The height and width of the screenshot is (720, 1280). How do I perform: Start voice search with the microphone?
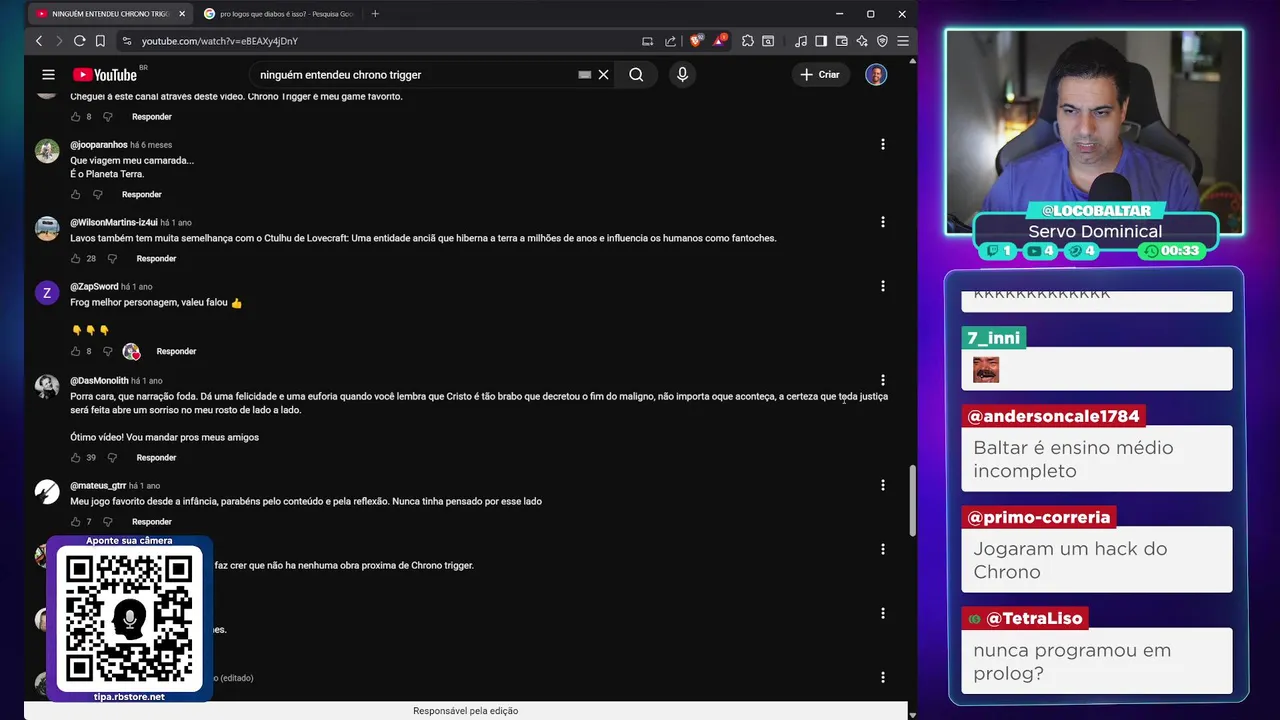point(682,75)
